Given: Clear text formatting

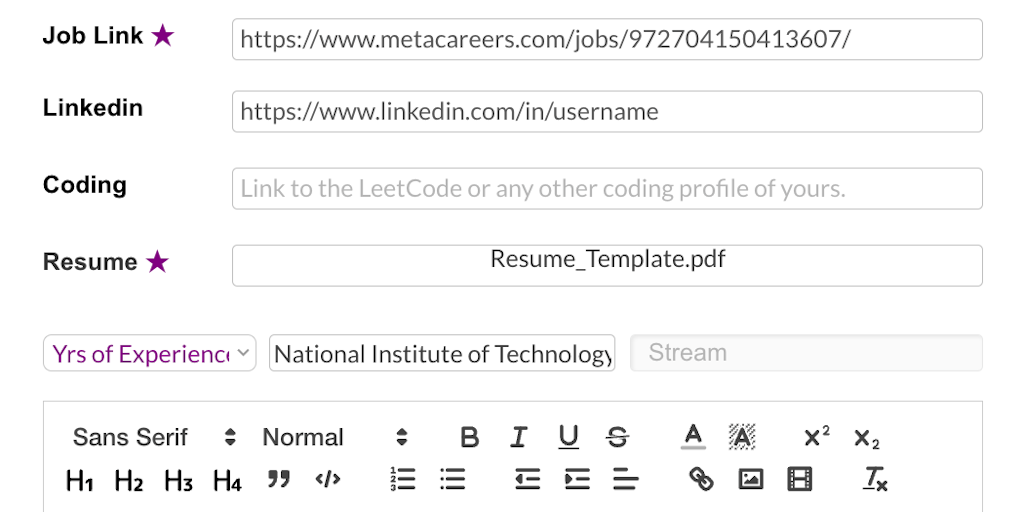Looking at the screenshot, I should (875, 480).
